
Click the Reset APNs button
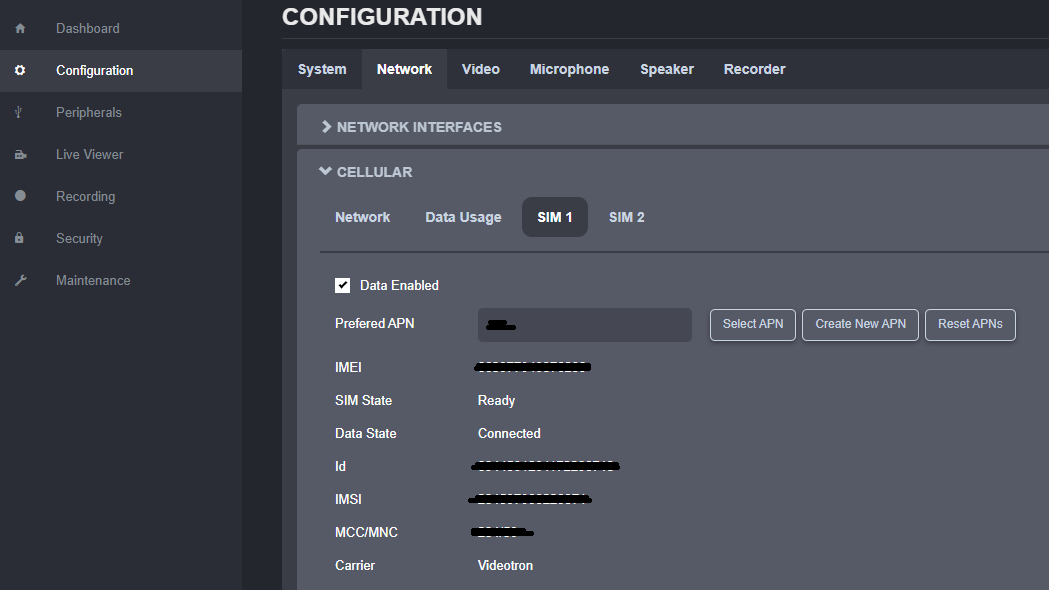pos(970,324)
